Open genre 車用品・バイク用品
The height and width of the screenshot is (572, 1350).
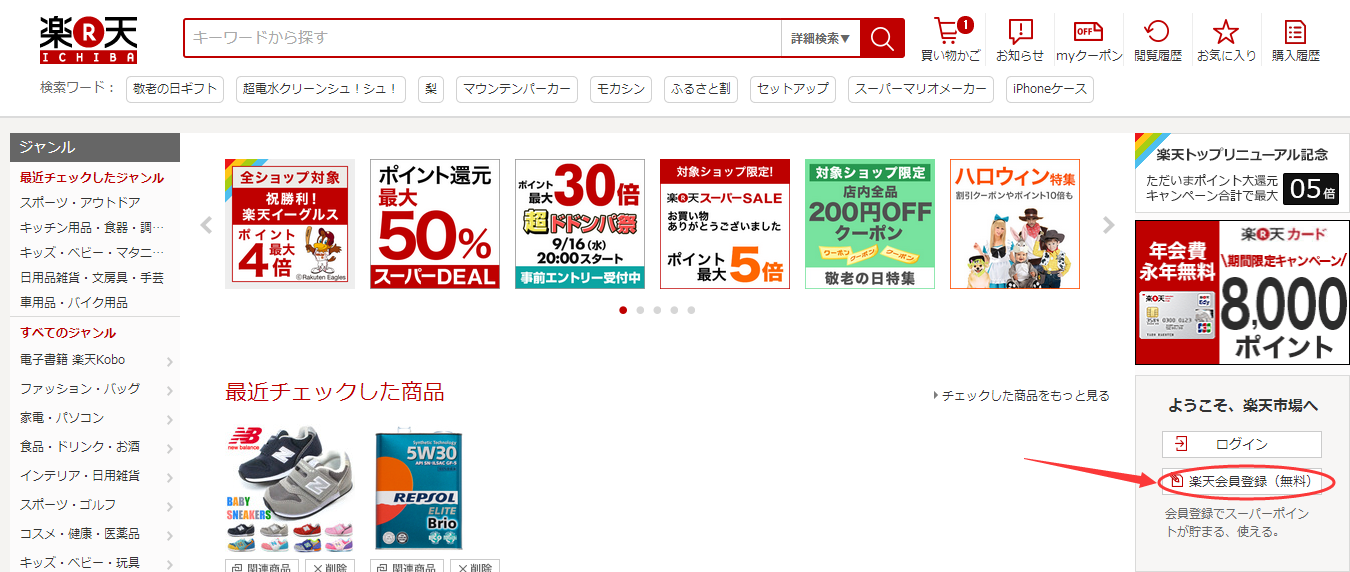pos(74,302)
